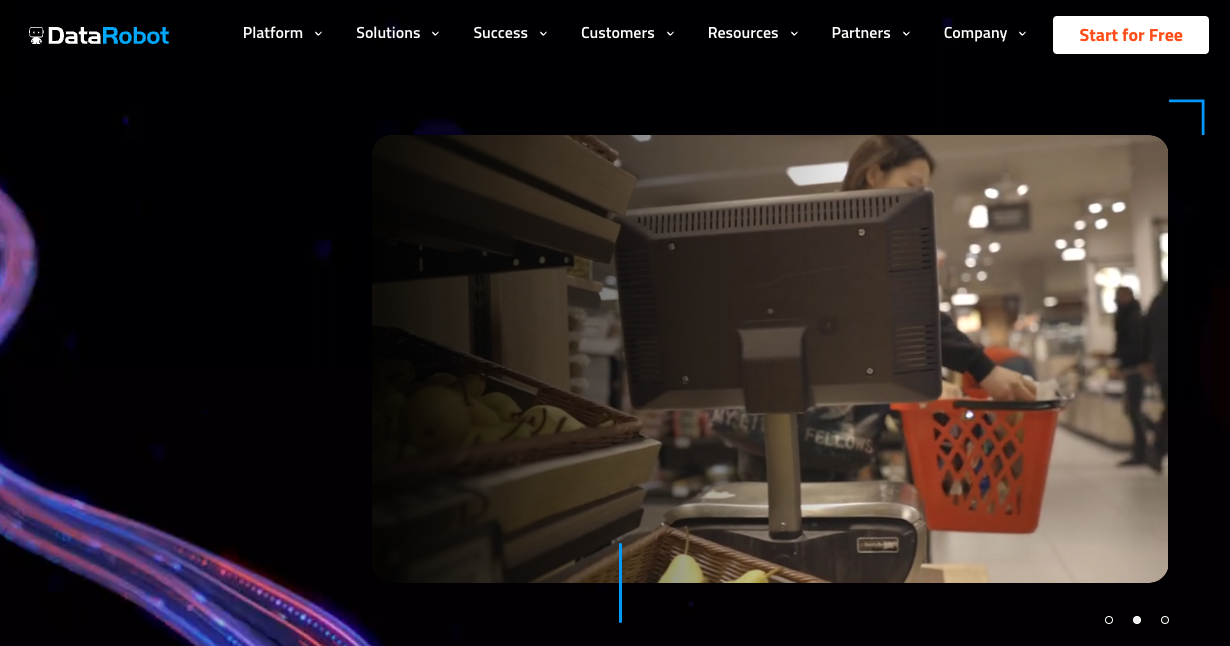1230x646 pixels.
Task: Click the supermarket checkout video
Action: point(770,359)
